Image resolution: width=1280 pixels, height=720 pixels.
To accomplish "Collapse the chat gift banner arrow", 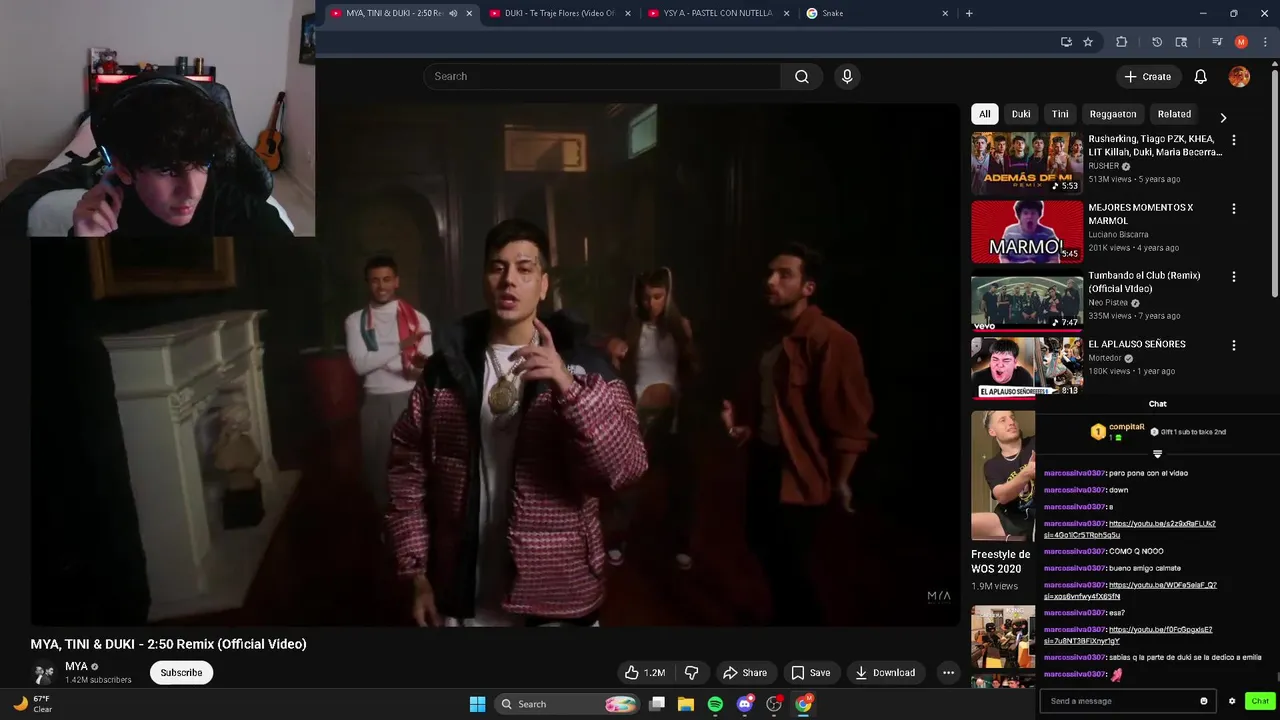I will pos(1157,454).
